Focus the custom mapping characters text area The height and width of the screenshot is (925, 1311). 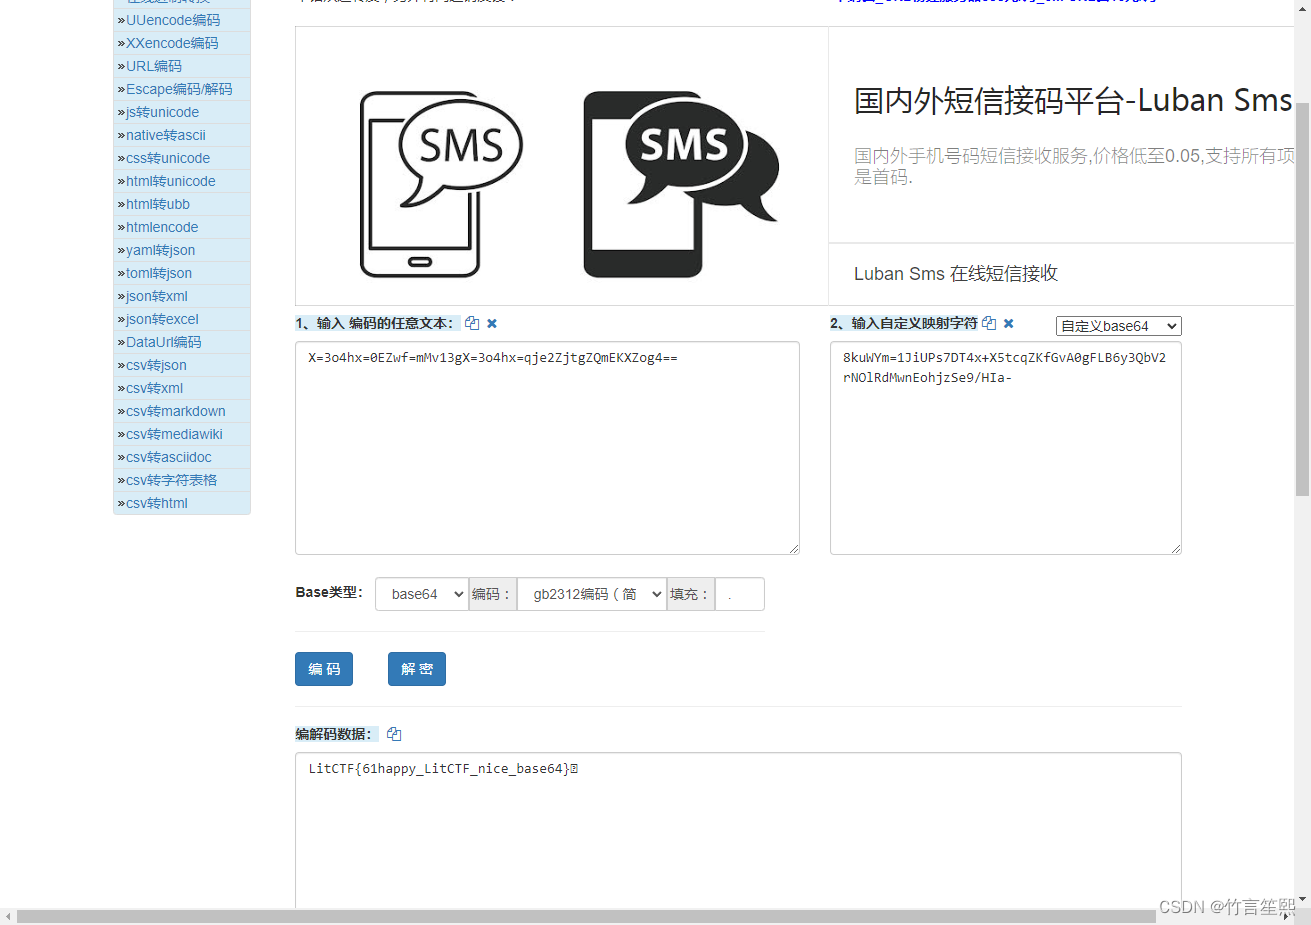pos(1006,448)
